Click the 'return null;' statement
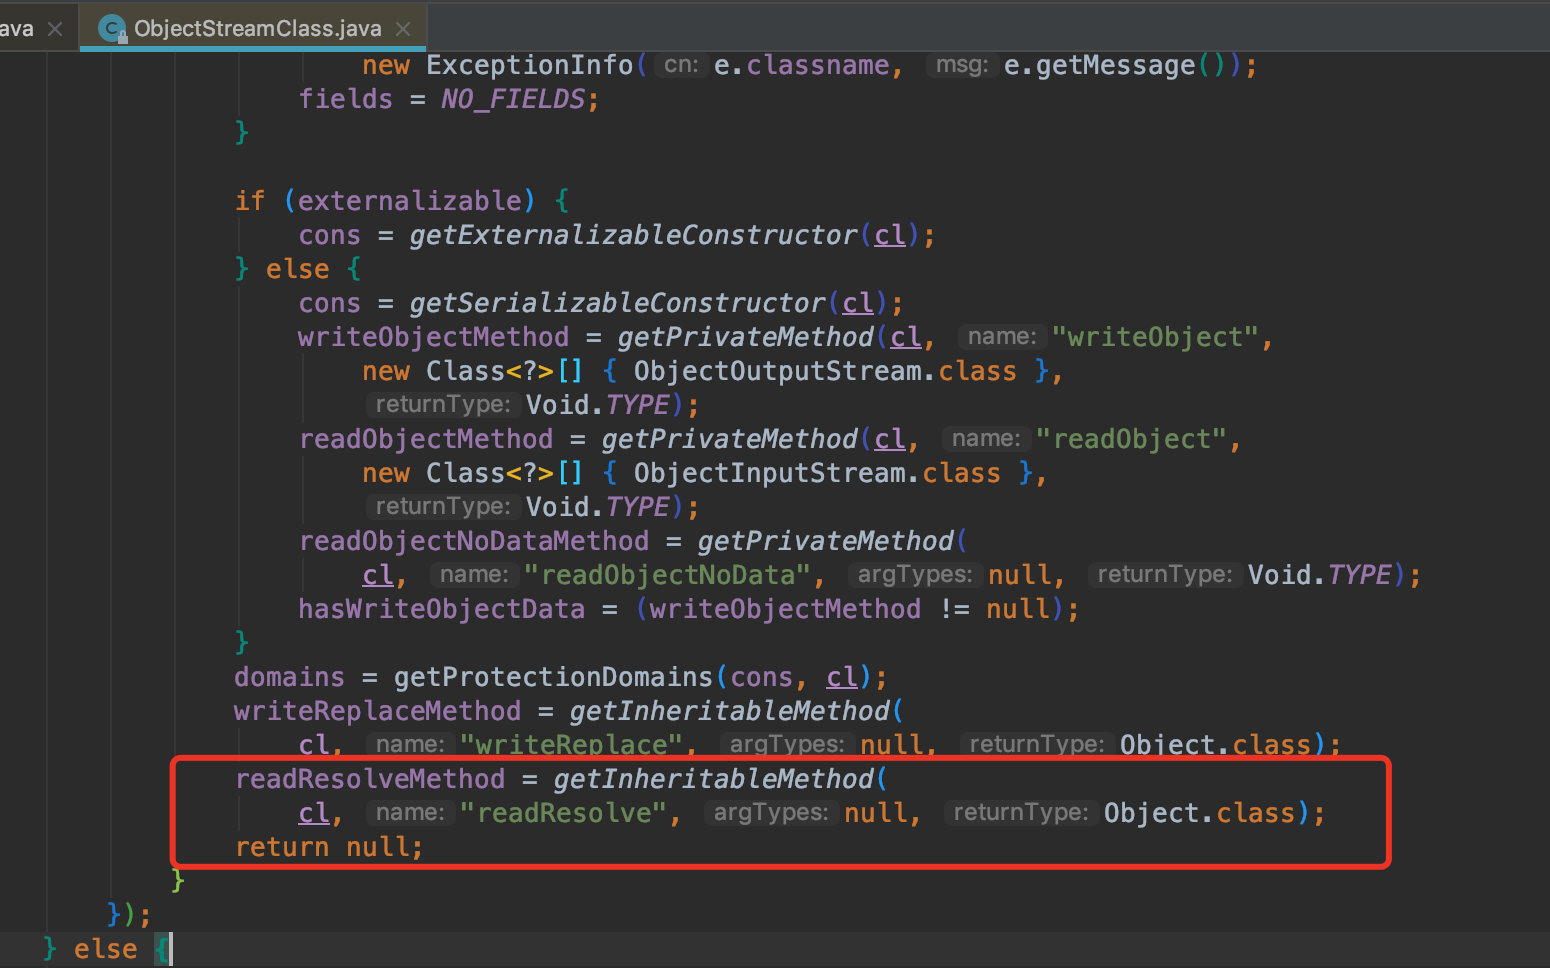Image resolution: width=1550 pixels, height=968 pixels. coord(329,847)
